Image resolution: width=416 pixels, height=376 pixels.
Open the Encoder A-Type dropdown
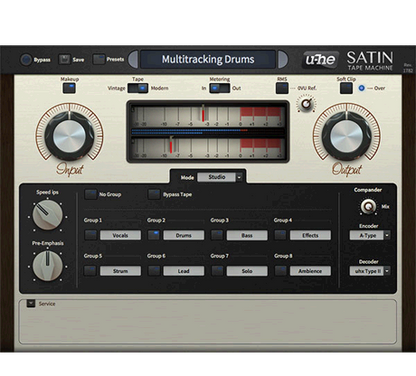point(370,235)
